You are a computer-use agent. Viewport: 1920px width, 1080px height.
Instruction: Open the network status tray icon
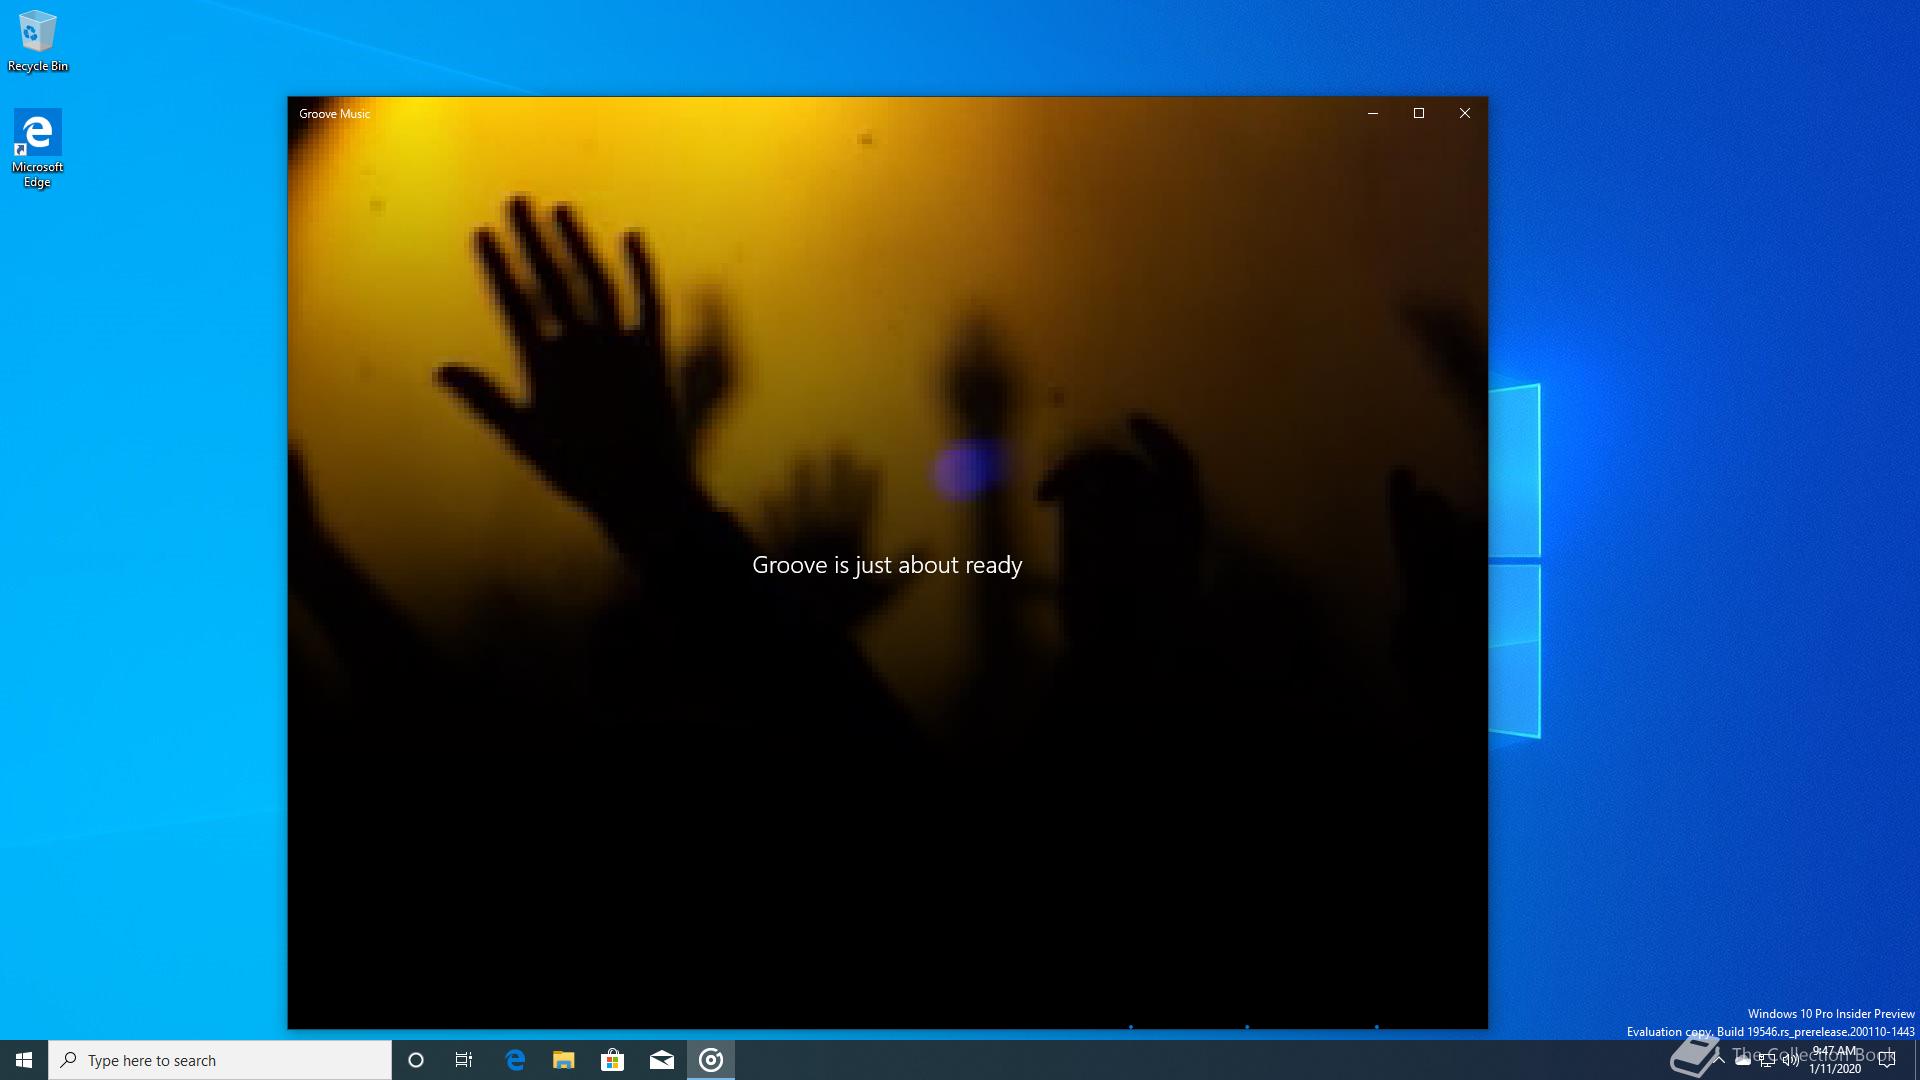pos(1767,1060)
